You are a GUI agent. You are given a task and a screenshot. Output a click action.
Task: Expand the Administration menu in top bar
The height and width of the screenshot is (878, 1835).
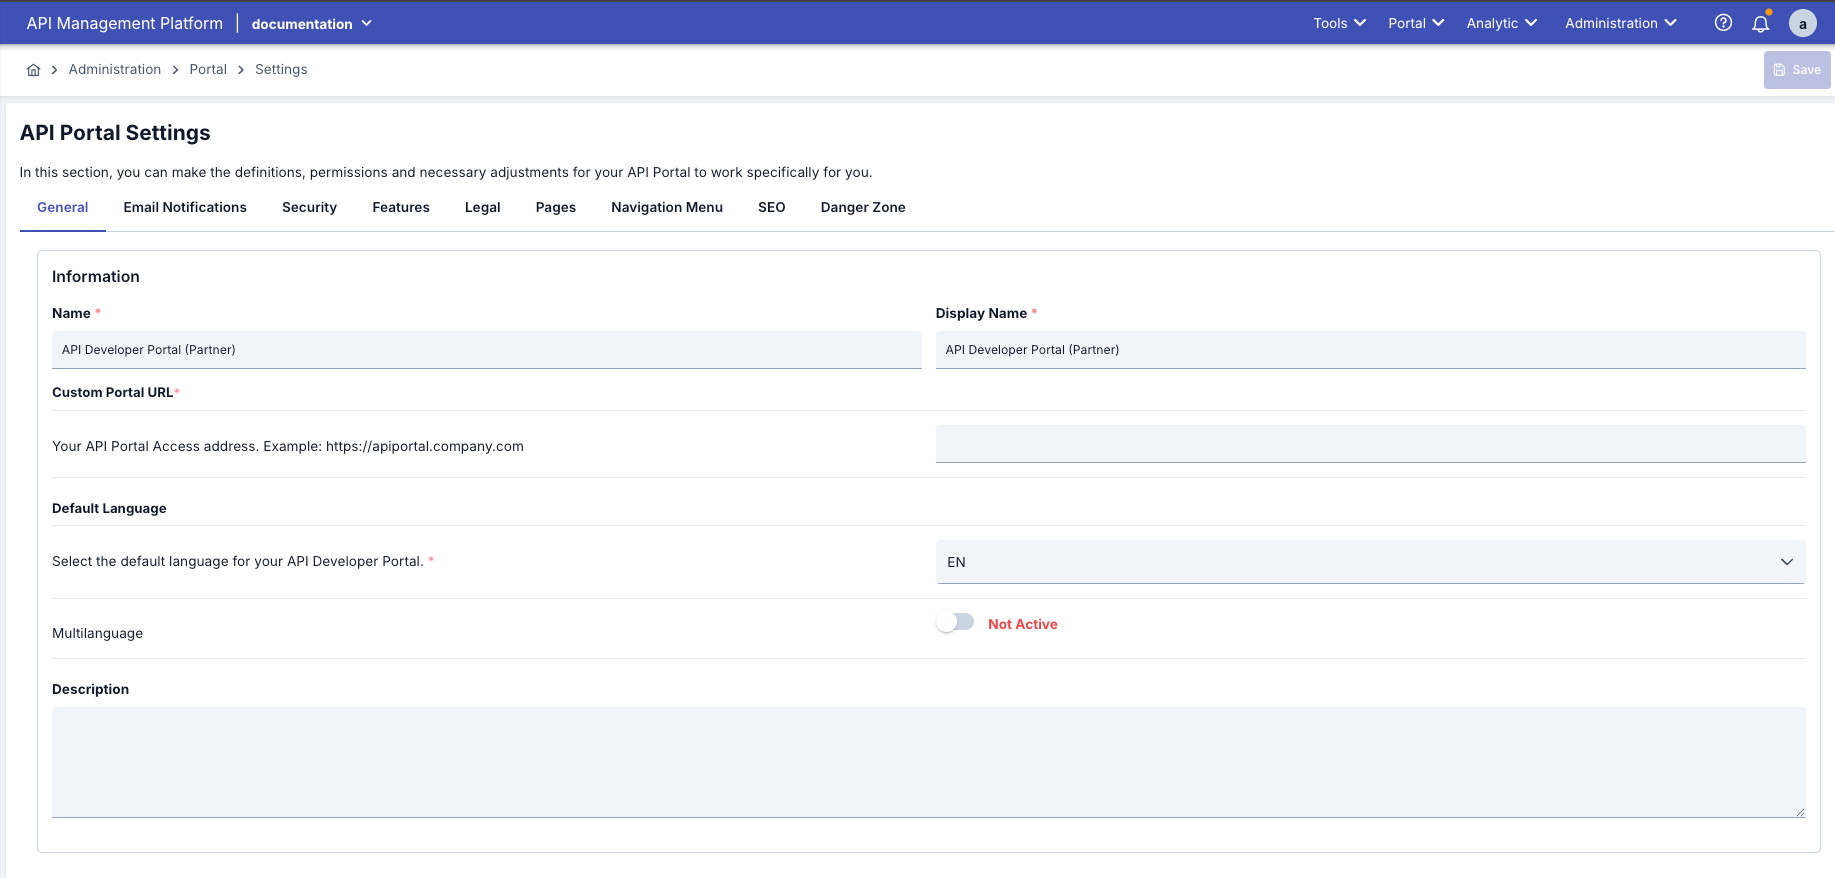(1620, 23)
